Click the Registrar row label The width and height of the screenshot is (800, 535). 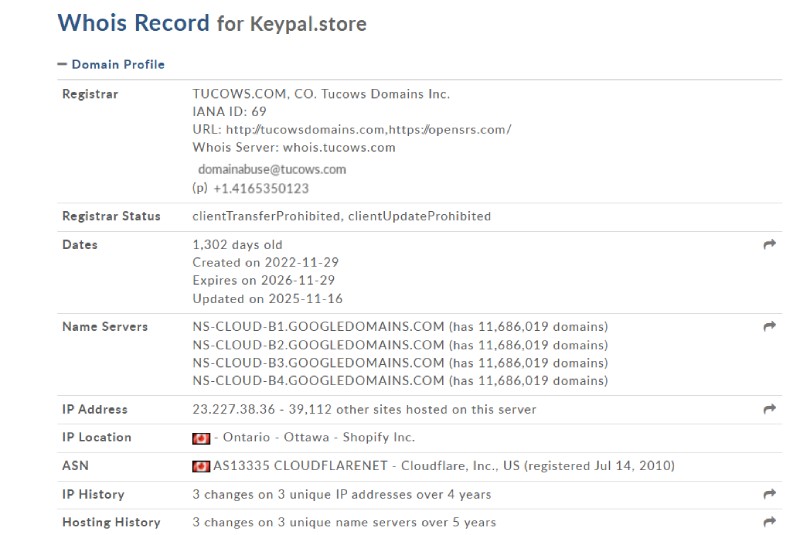pos(90,94)
